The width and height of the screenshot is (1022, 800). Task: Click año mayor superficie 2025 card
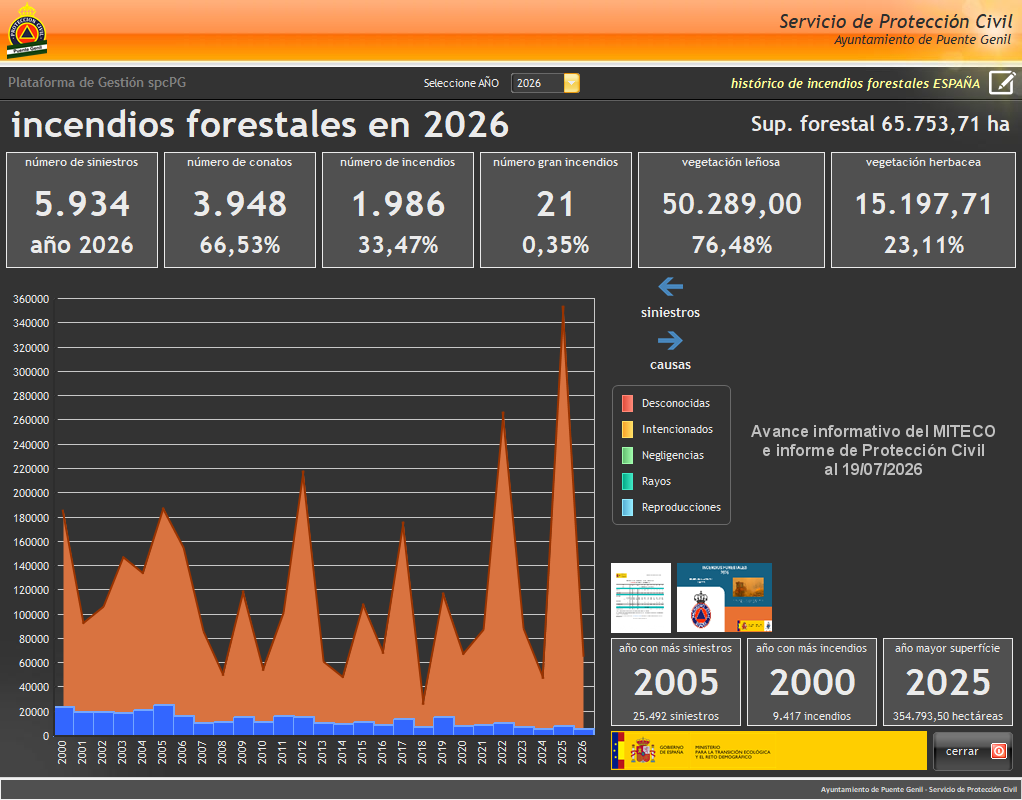[x=948, y=682]
